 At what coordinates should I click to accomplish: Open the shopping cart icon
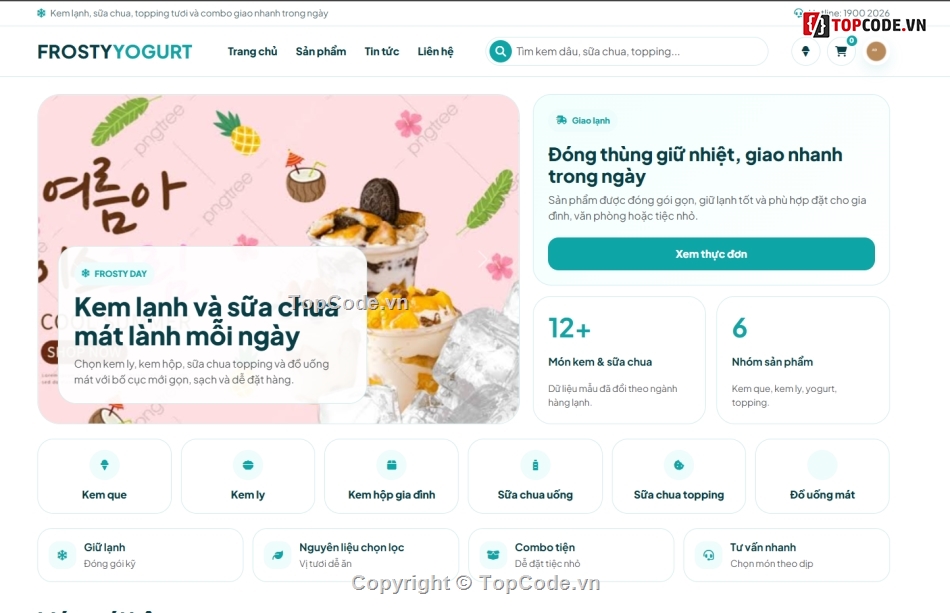pos(841,51)
